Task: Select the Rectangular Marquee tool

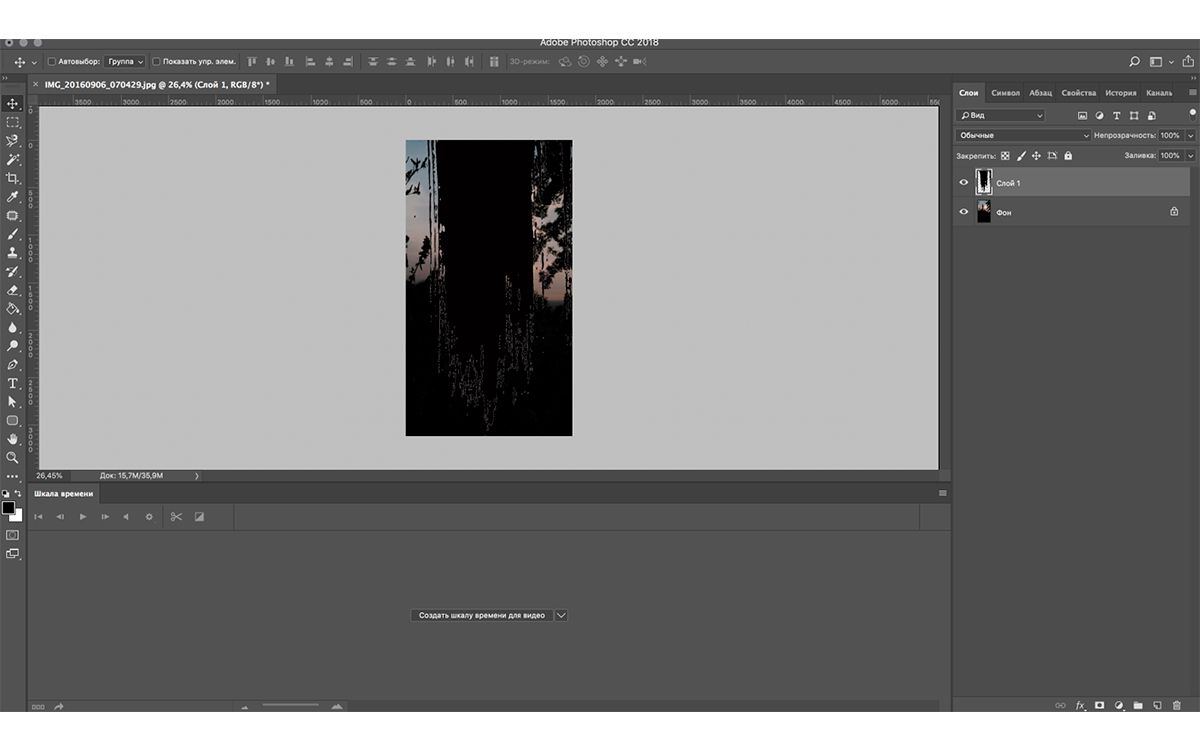Action: (13, 122)
